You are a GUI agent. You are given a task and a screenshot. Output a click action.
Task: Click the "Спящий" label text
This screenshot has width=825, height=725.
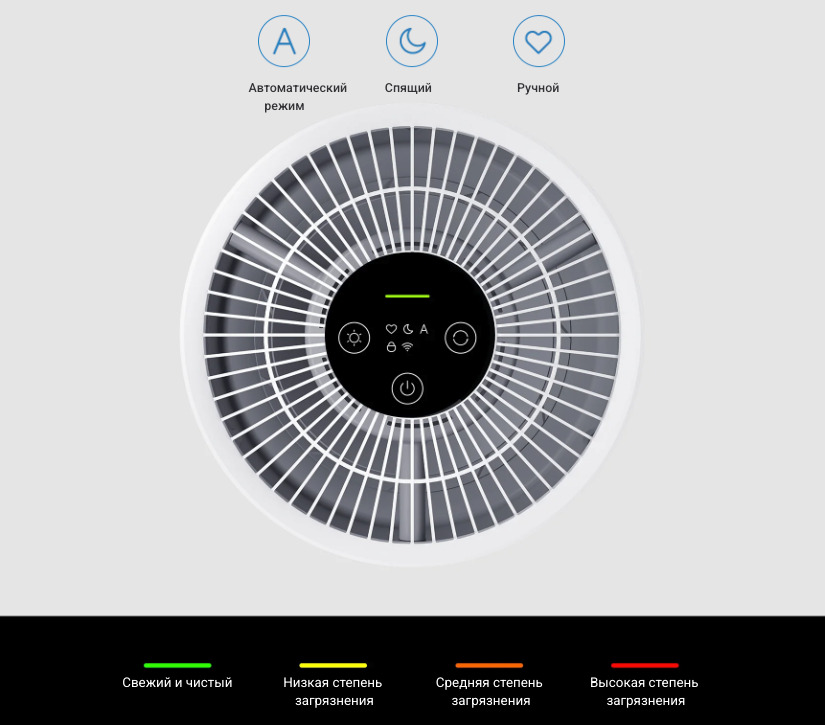pos(408,88)
